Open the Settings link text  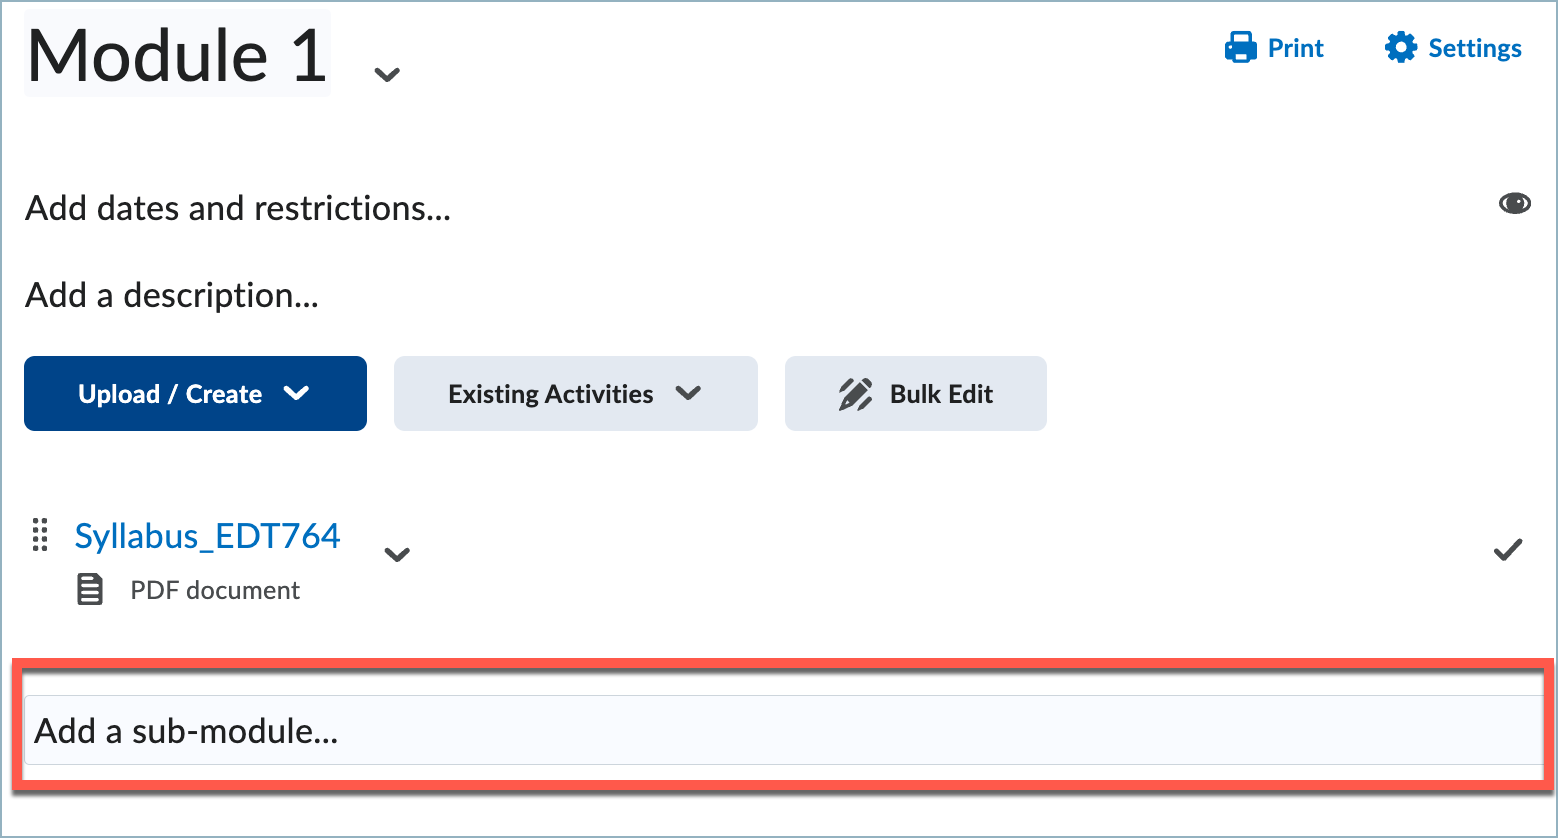point(1474,48)
